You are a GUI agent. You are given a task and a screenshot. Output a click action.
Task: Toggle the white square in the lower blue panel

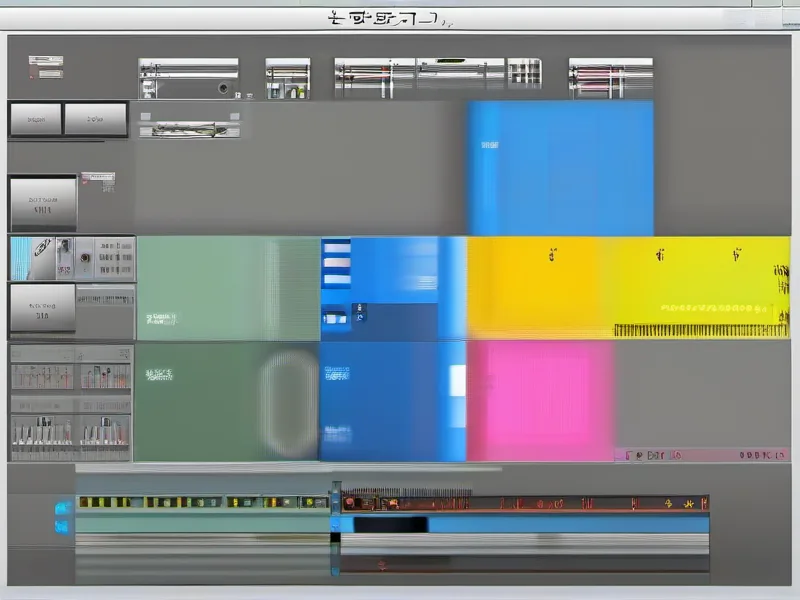tap(457, 380)
